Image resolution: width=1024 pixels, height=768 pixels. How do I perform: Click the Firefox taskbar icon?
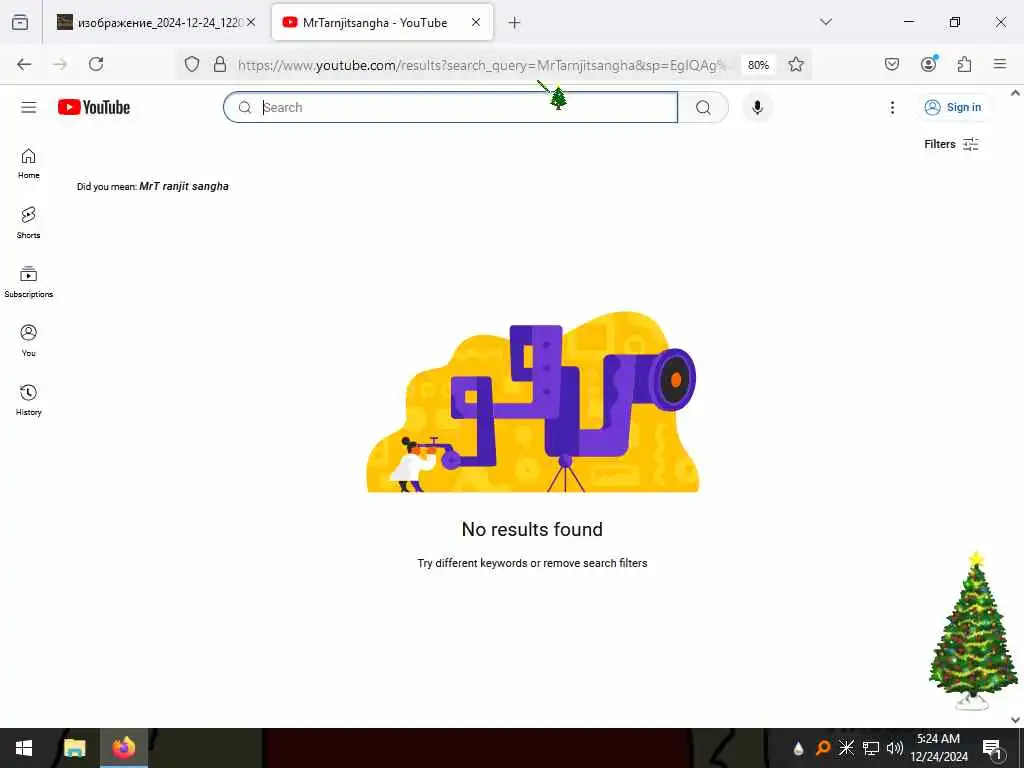tap(124, 748)
